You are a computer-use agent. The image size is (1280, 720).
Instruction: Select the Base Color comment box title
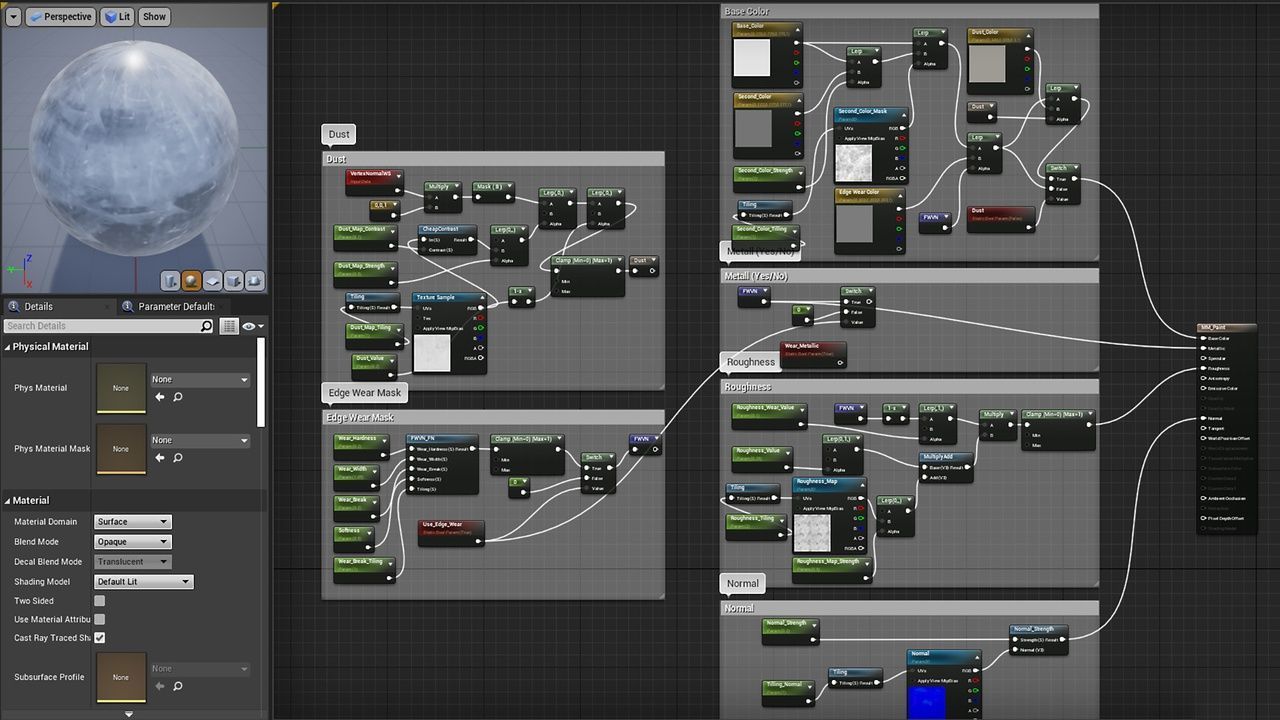909,11
